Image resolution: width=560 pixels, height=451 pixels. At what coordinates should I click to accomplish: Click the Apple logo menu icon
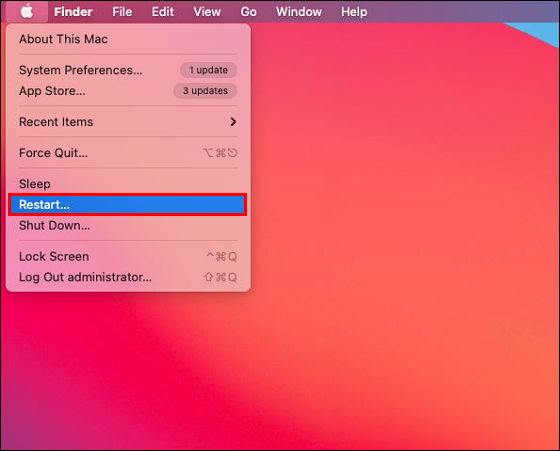pyautogui.click(x=27, y=11)
